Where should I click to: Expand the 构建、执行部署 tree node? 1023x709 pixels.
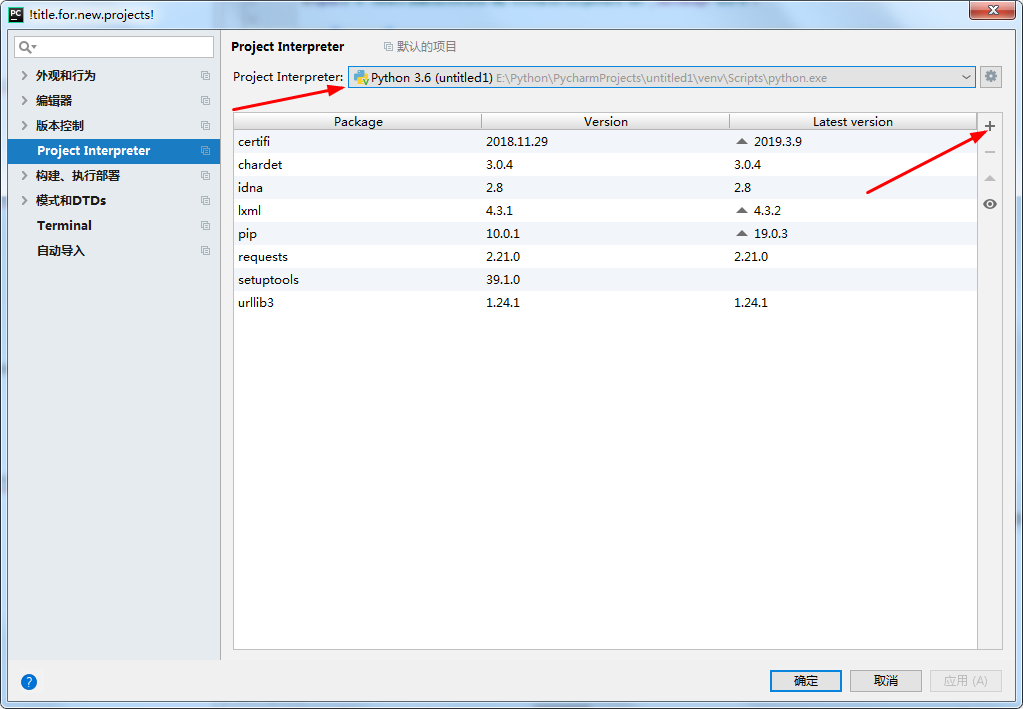tap(24, 175)
